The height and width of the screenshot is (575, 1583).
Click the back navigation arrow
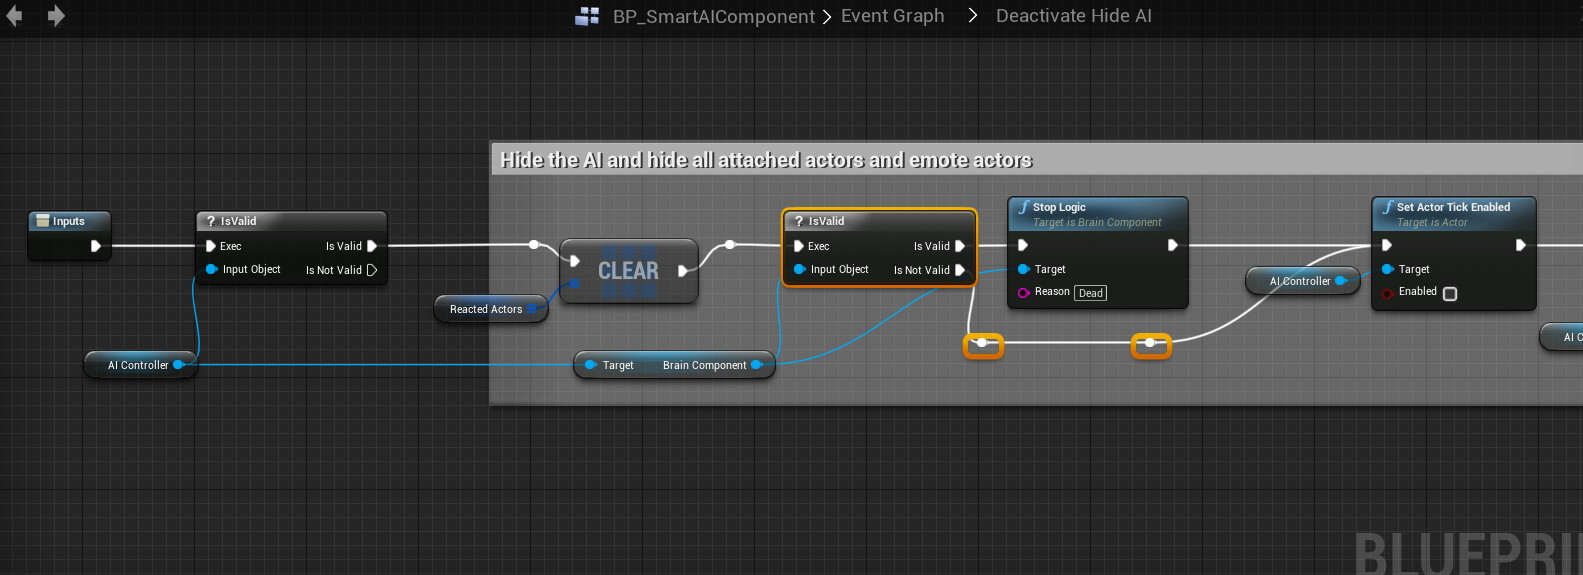pyautogui.click(x=14, y=16)
